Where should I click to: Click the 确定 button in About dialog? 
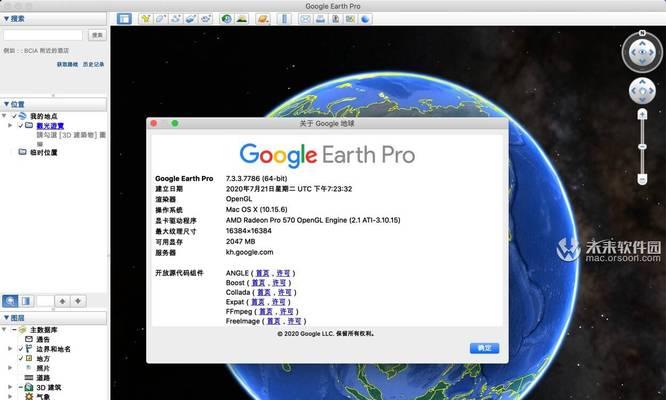pos(484,348)
